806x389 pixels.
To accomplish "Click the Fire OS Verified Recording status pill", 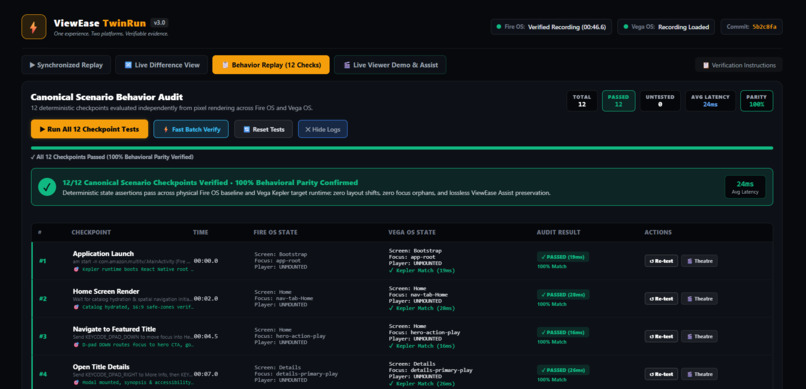I will point(551,27).
